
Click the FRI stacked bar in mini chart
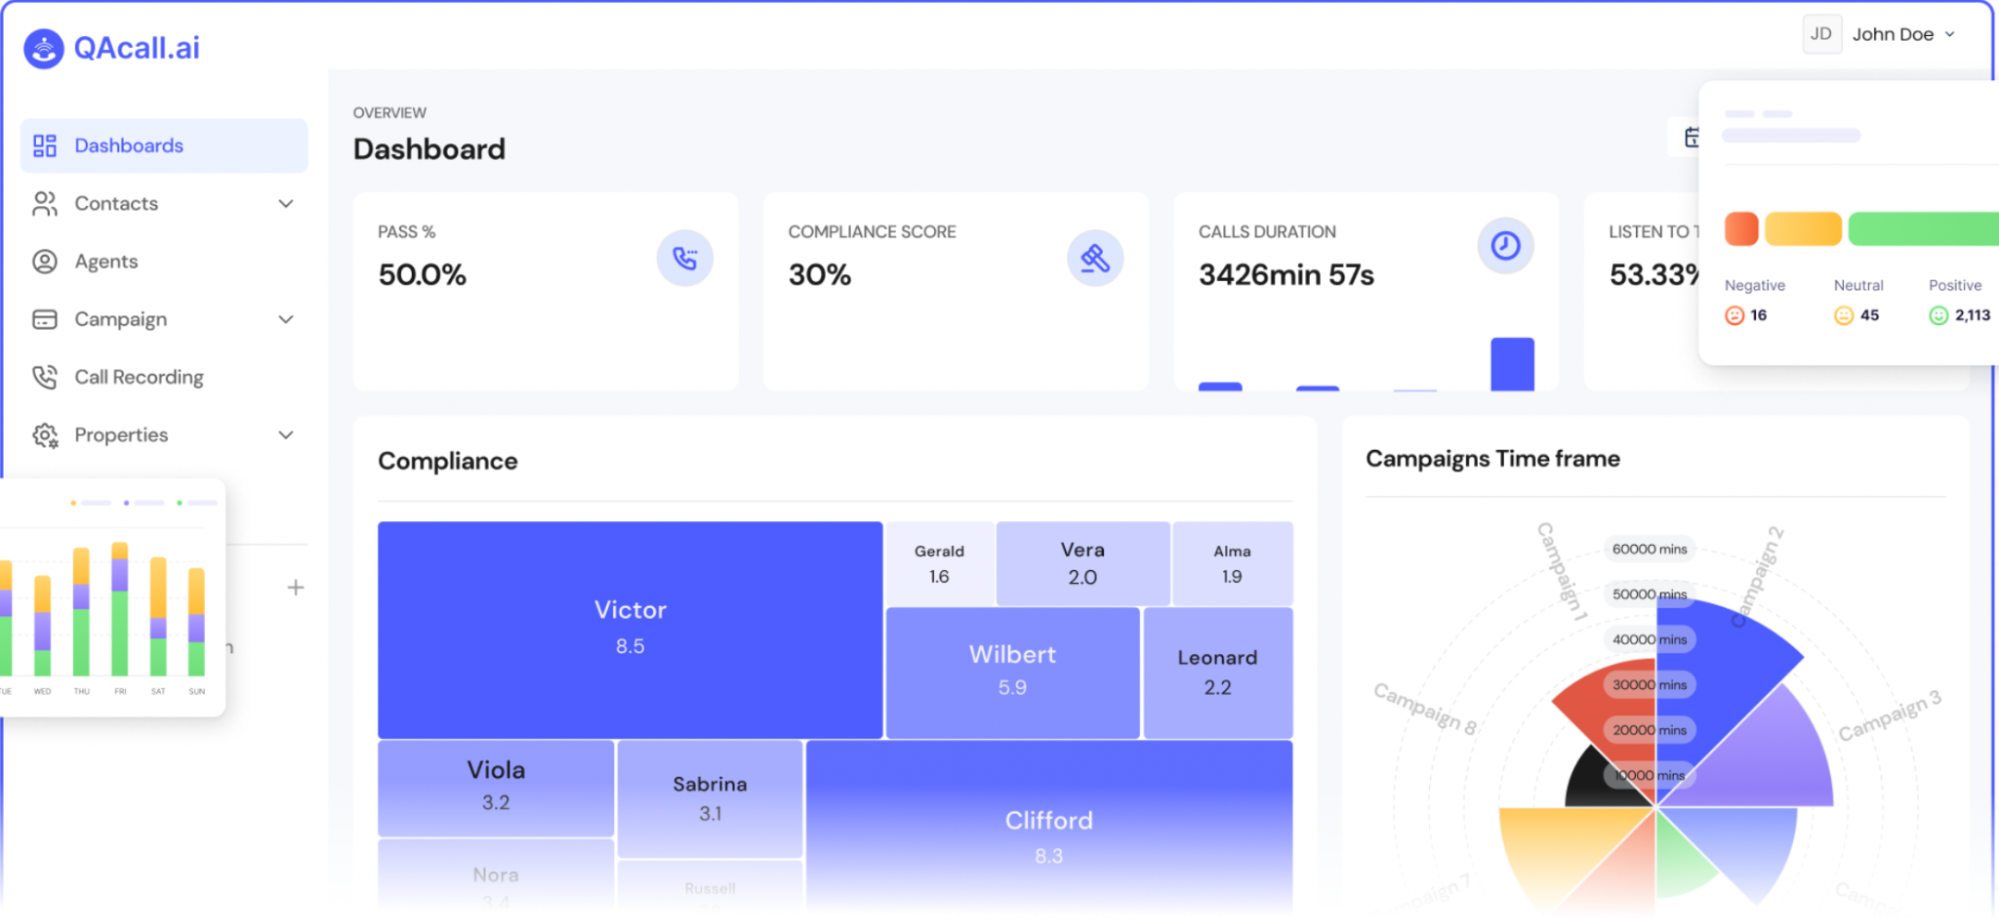tap(120, 609)
